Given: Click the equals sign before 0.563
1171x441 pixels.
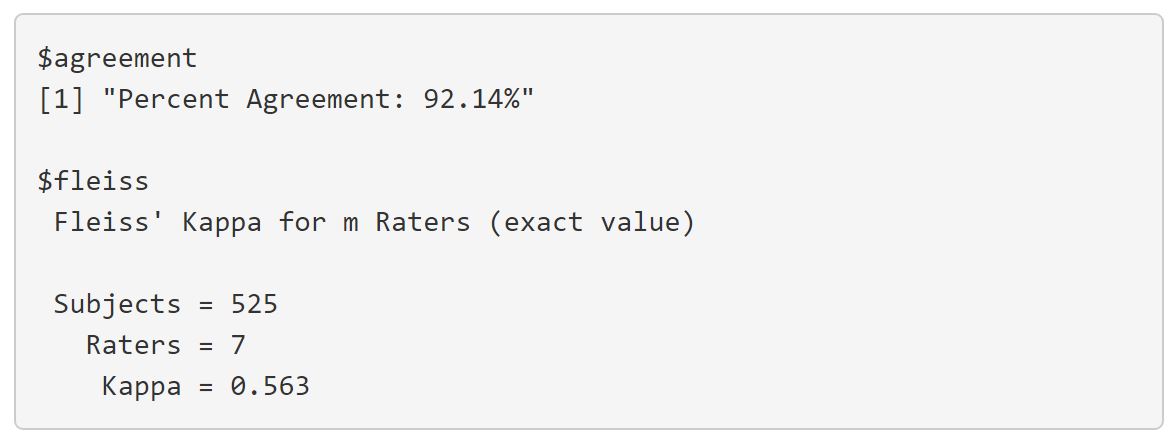Looking at the screenshot, I should (x=205, y=386).
